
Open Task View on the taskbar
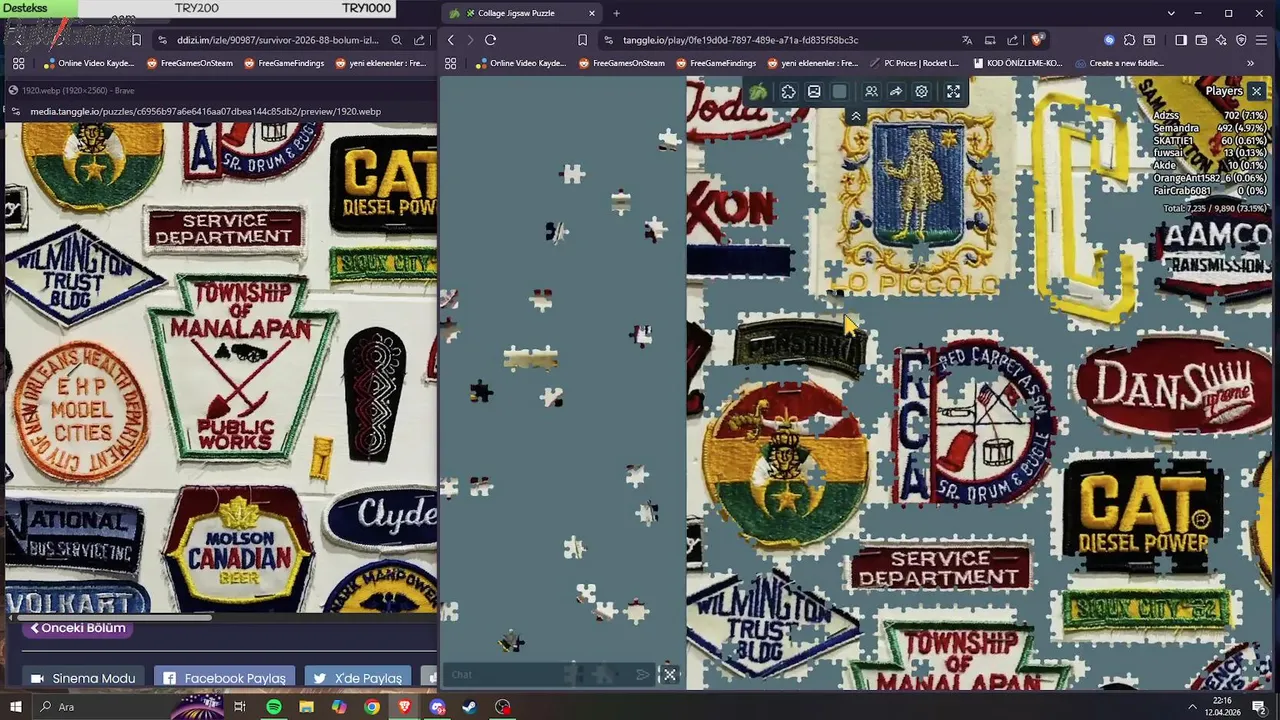coord(240,707)
